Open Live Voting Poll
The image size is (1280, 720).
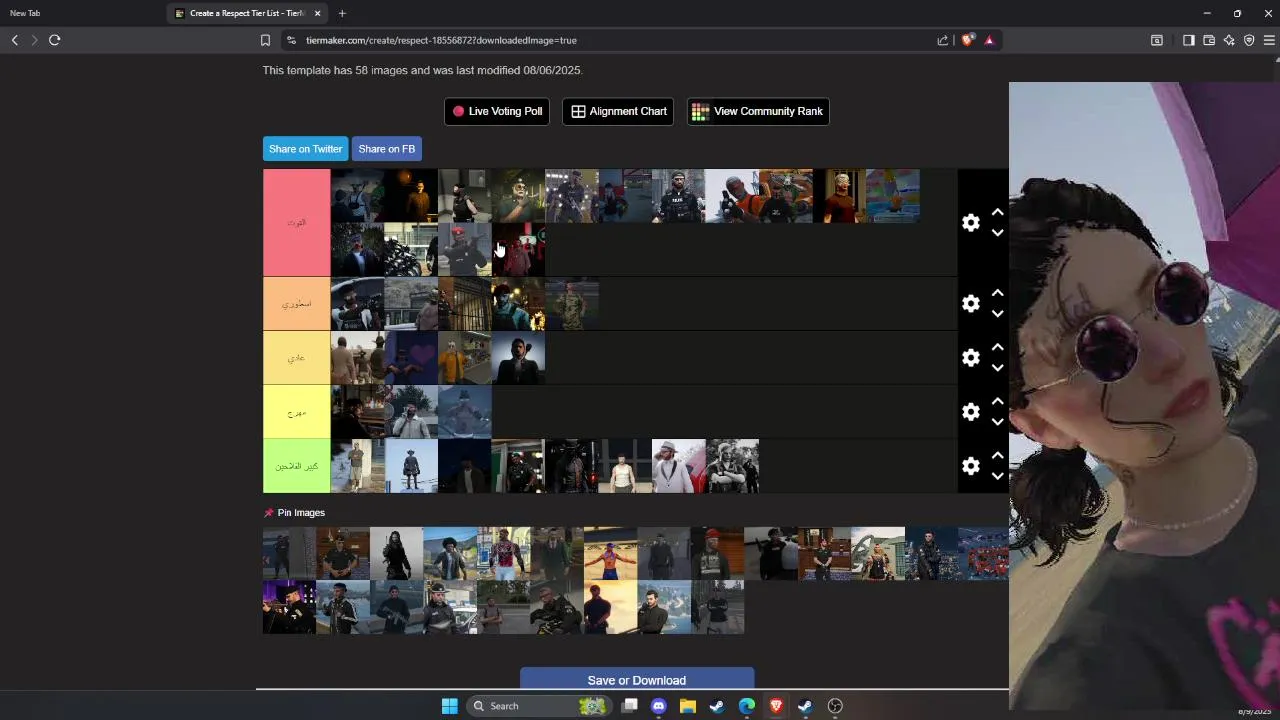497,111
